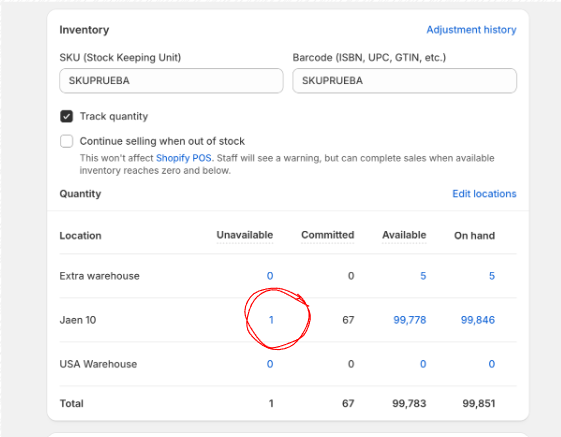
Task: Open the Shopify POS link
Action: click(x=184, y=158)
